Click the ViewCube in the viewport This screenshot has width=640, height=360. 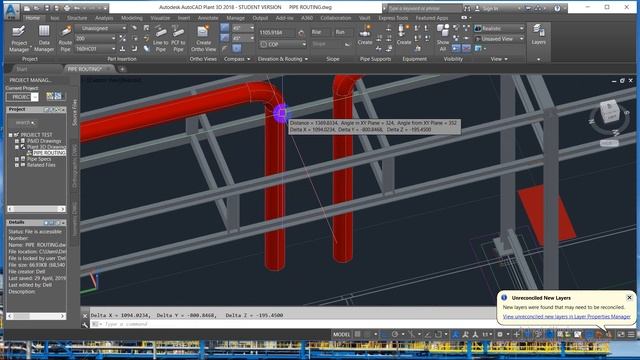coord(610,111)
